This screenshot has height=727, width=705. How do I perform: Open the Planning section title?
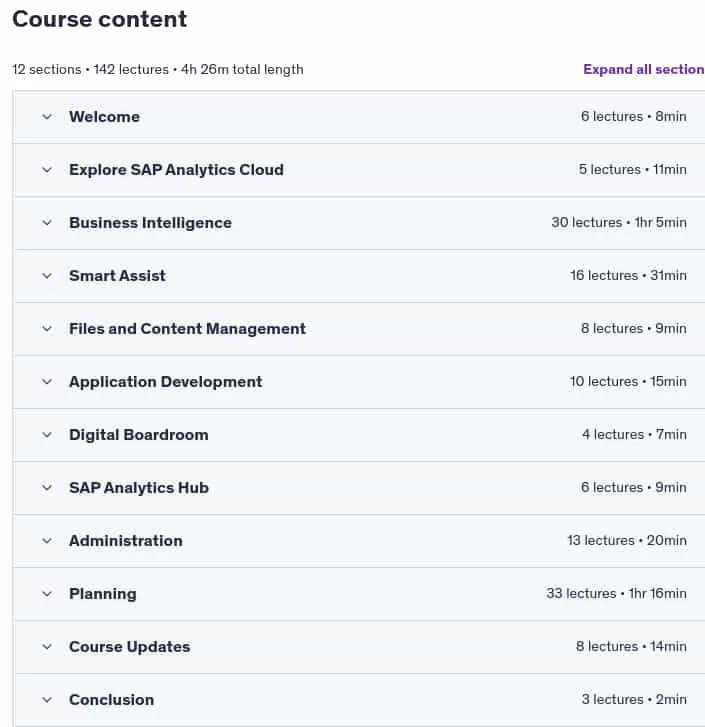click(x=103, y=594)
